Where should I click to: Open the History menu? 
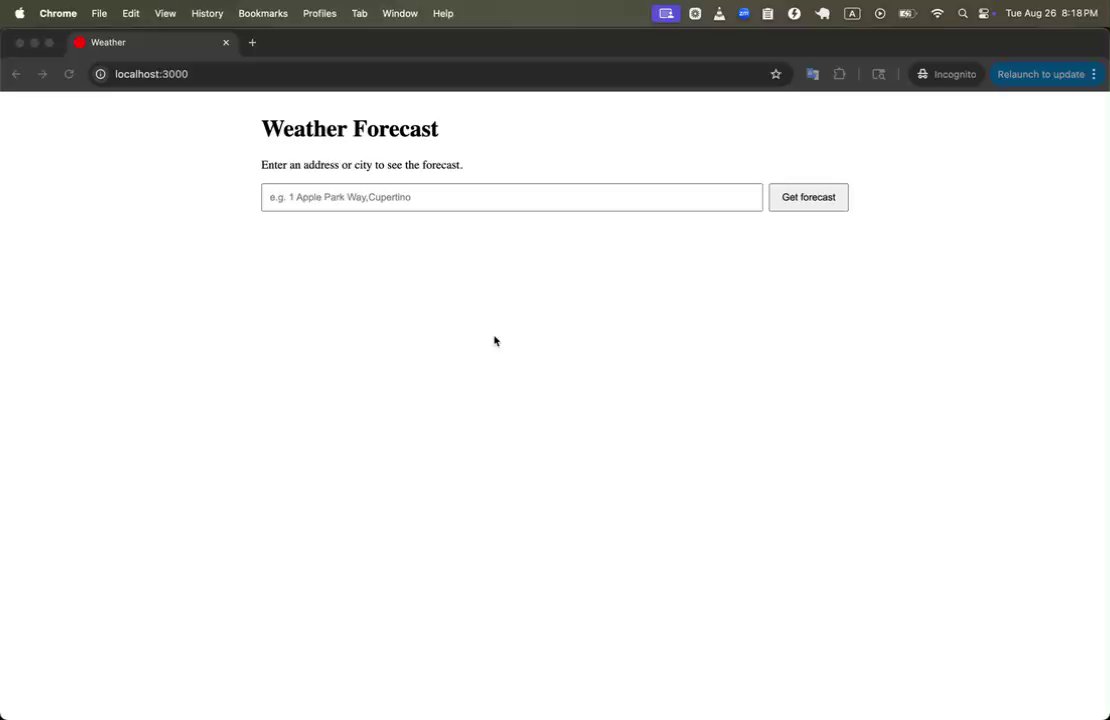coord(207,13)
